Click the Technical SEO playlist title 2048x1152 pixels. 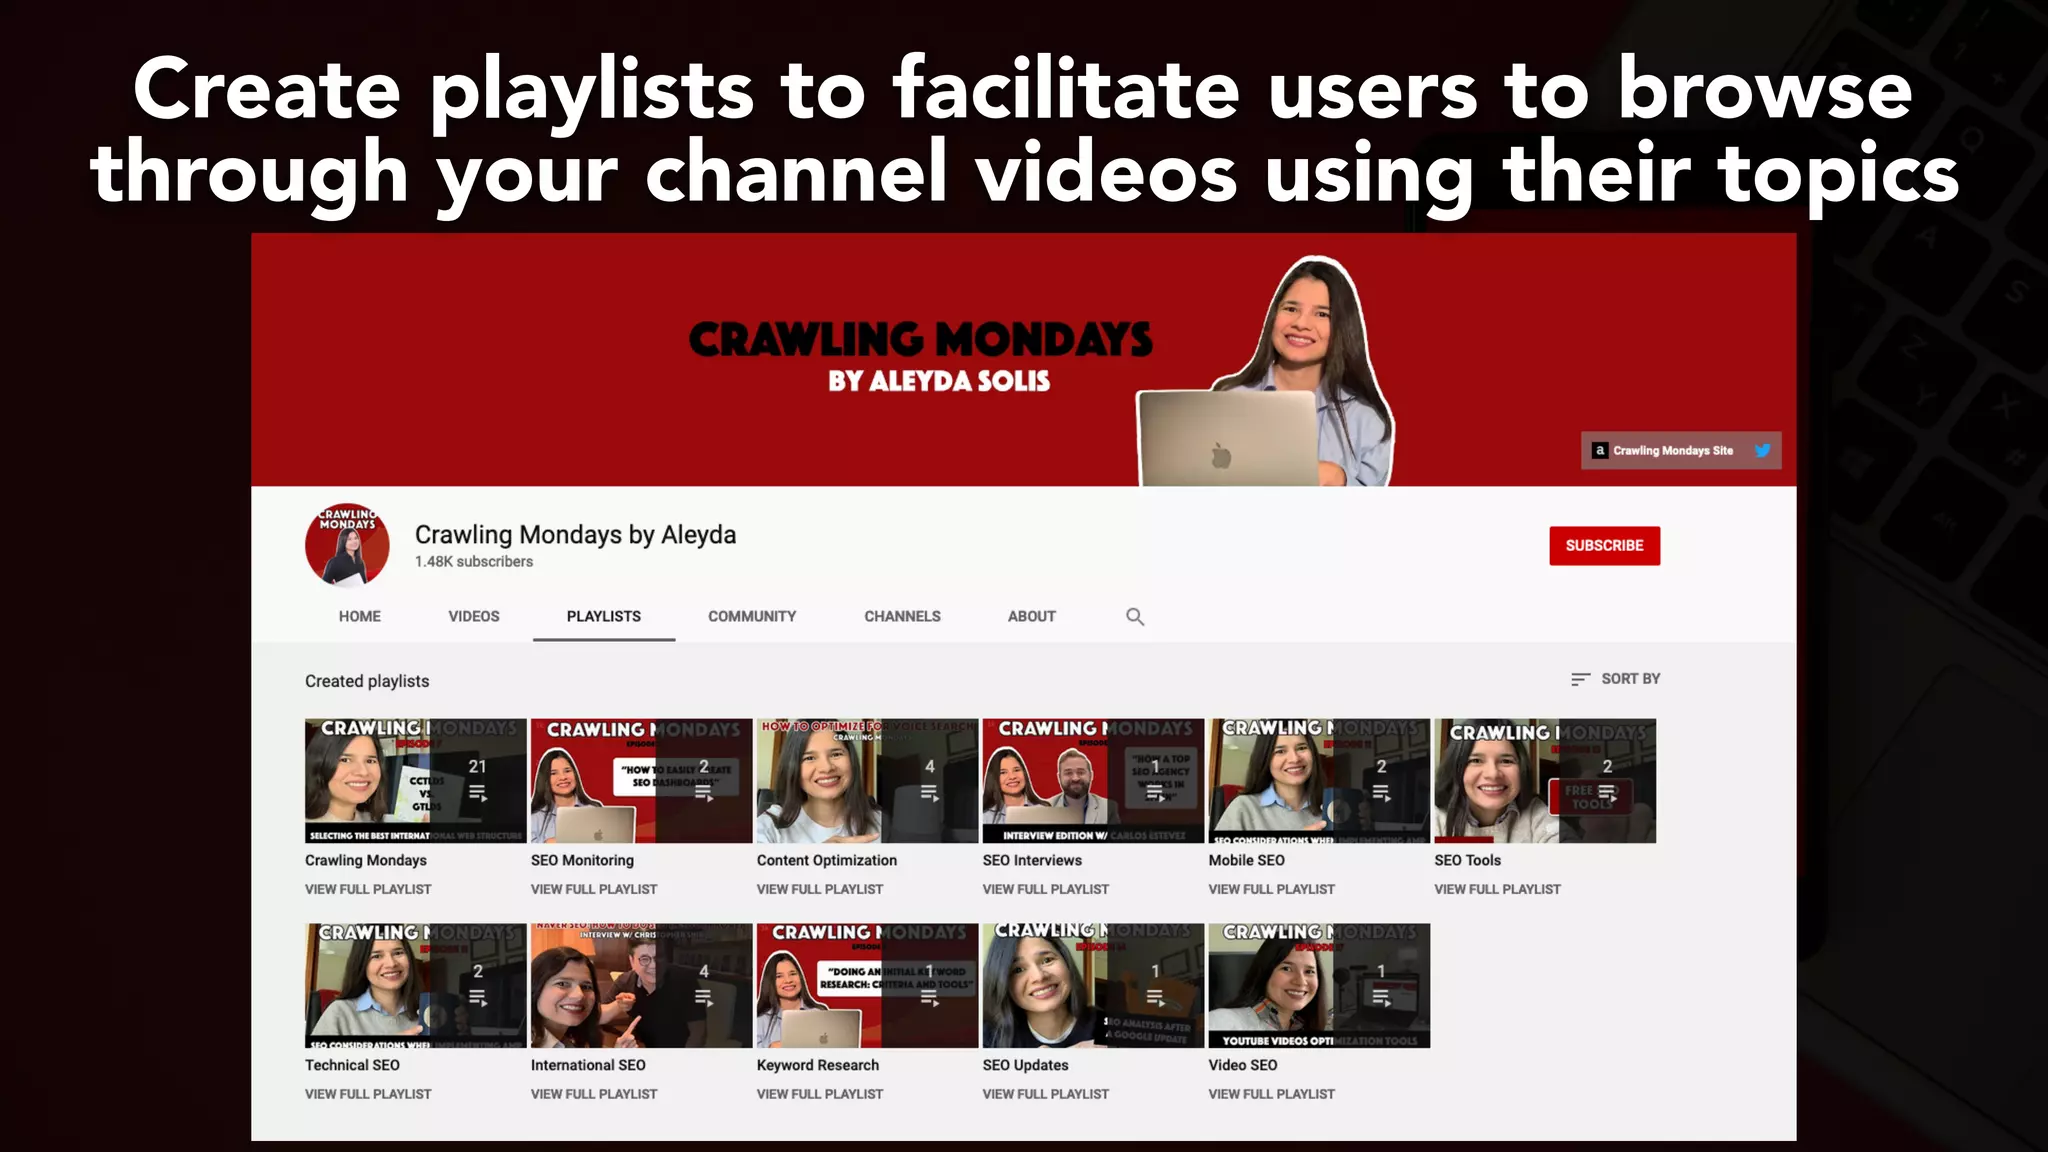point(352,1065)
